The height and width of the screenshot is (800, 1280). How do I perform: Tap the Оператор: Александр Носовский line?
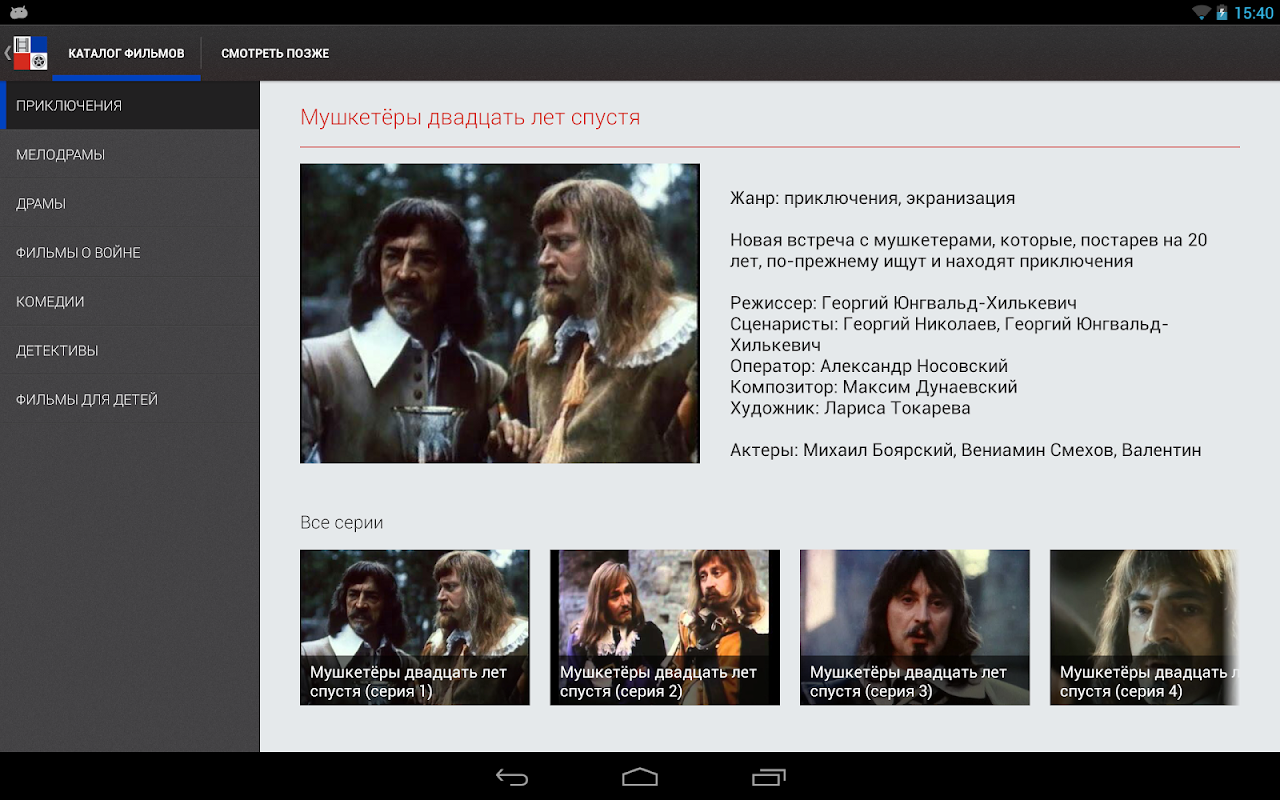tap(869, 366)
